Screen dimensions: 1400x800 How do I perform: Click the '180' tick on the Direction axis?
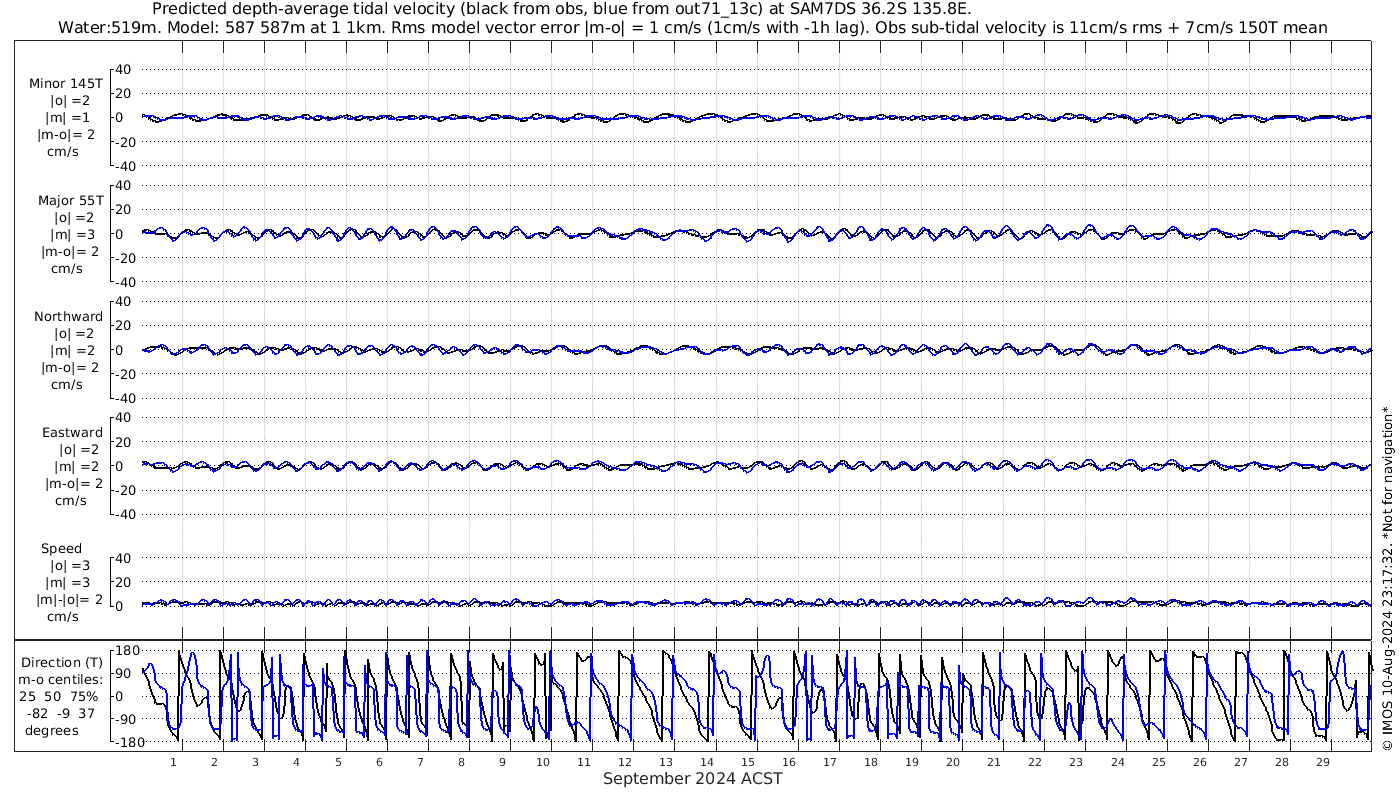pos(126,651)
